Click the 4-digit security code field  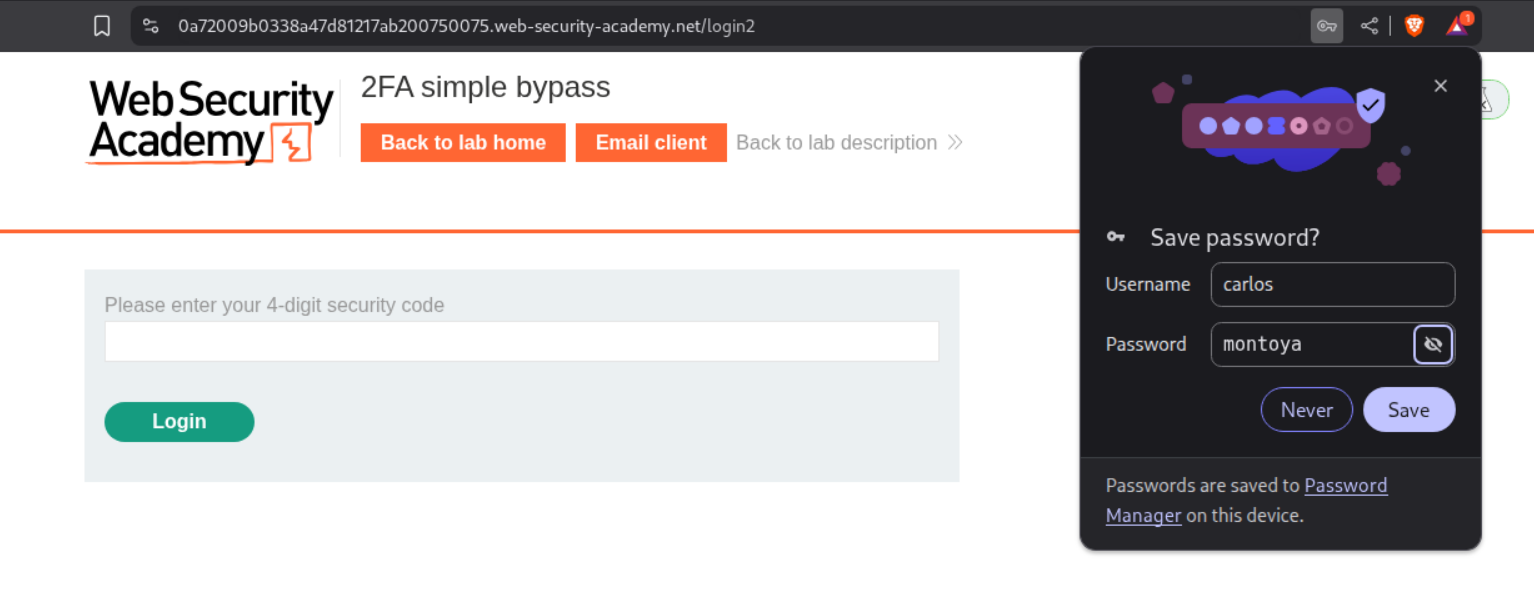point(521,342)
